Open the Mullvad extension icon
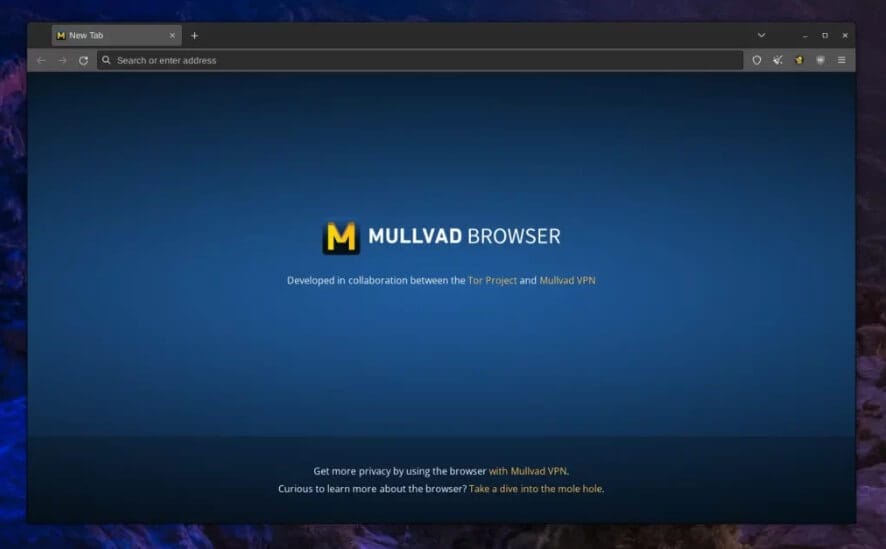 (799, 60)
